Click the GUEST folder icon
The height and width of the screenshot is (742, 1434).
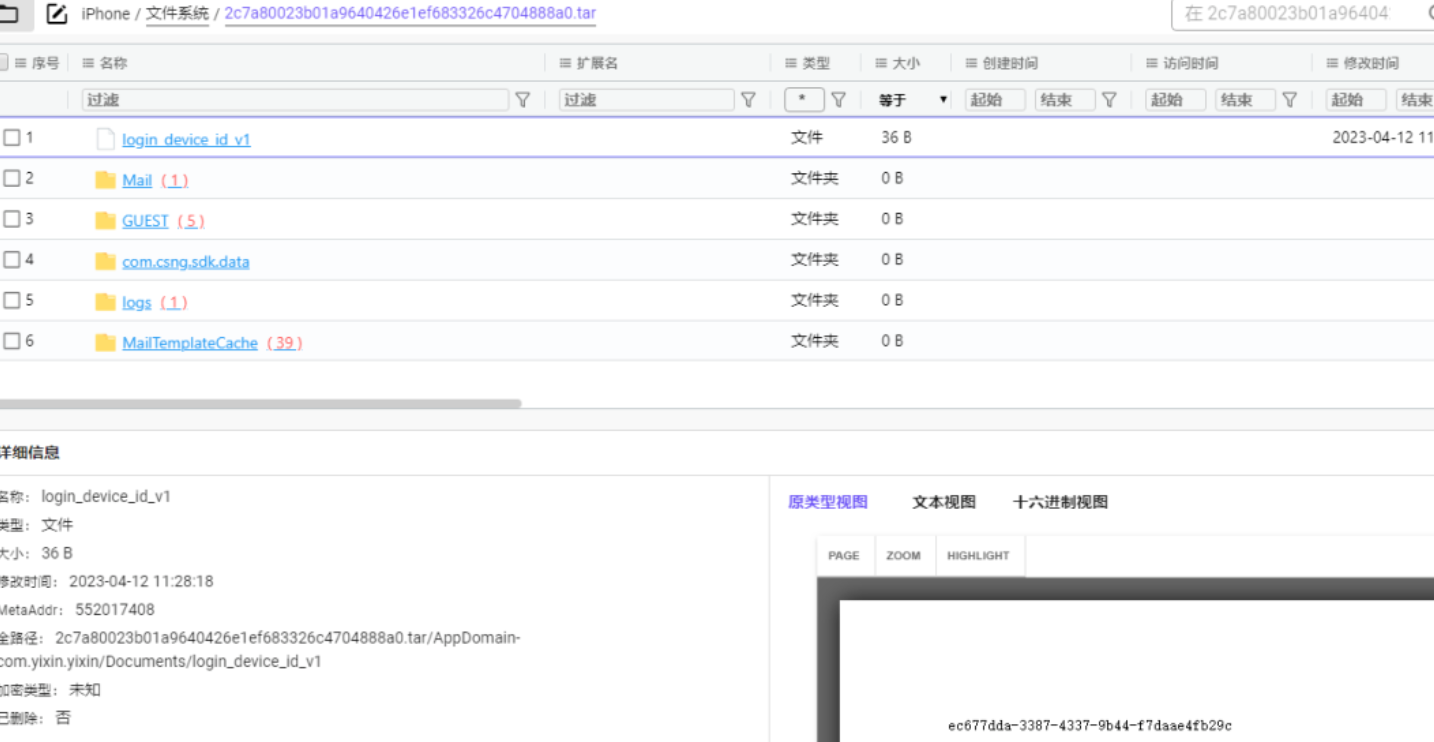click(105, 220)
